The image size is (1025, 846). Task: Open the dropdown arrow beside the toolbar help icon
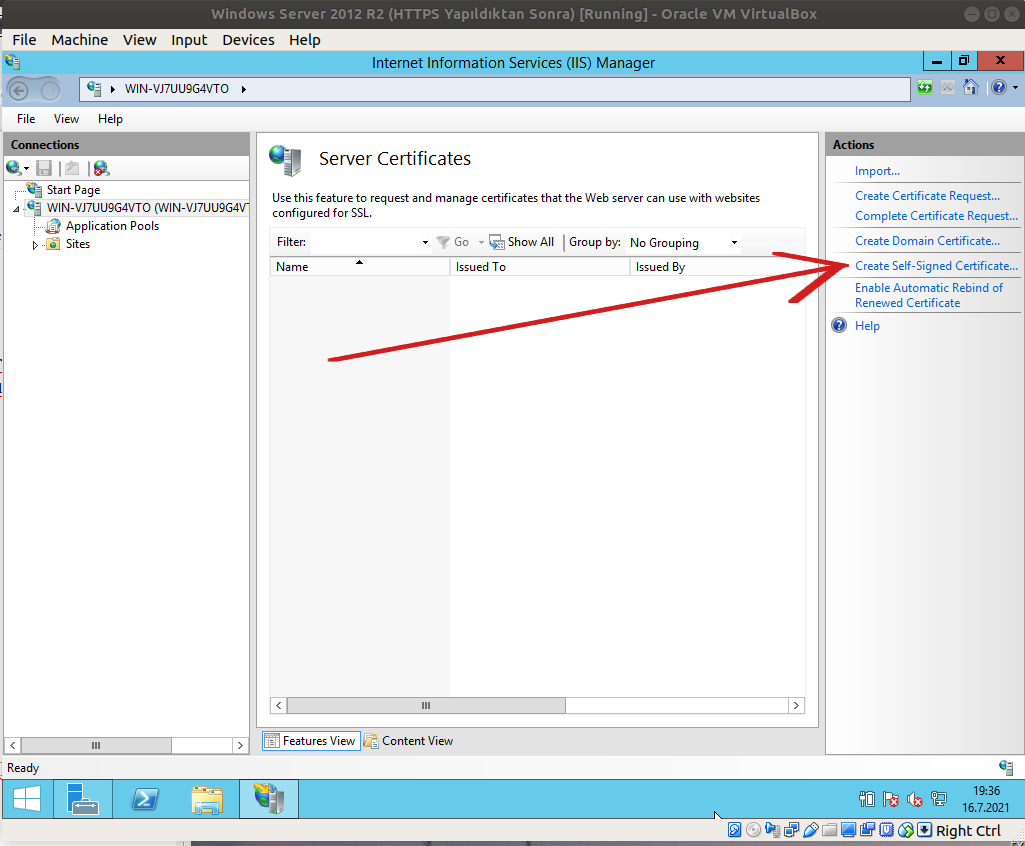pyautogui.click(x=1015, y=88)
